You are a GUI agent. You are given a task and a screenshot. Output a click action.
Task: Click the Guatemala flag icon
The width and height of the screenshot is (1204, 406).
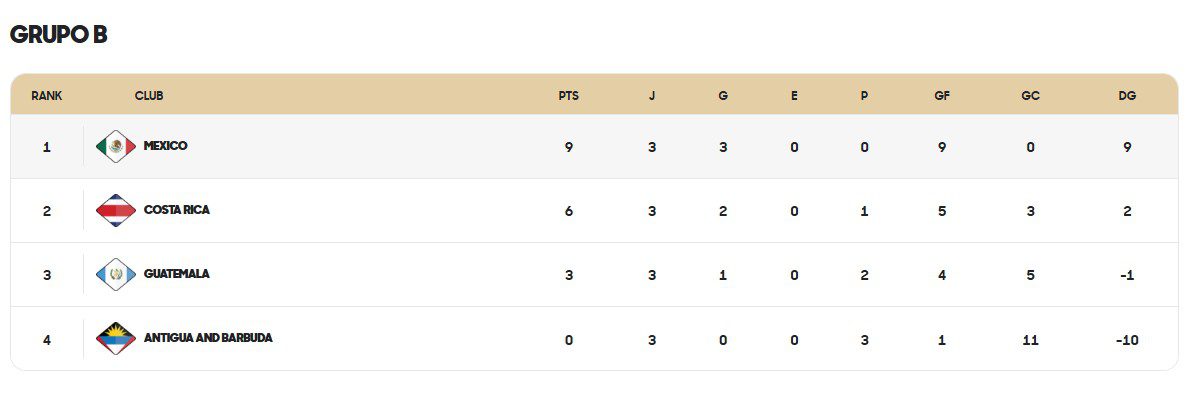(116, 275)
